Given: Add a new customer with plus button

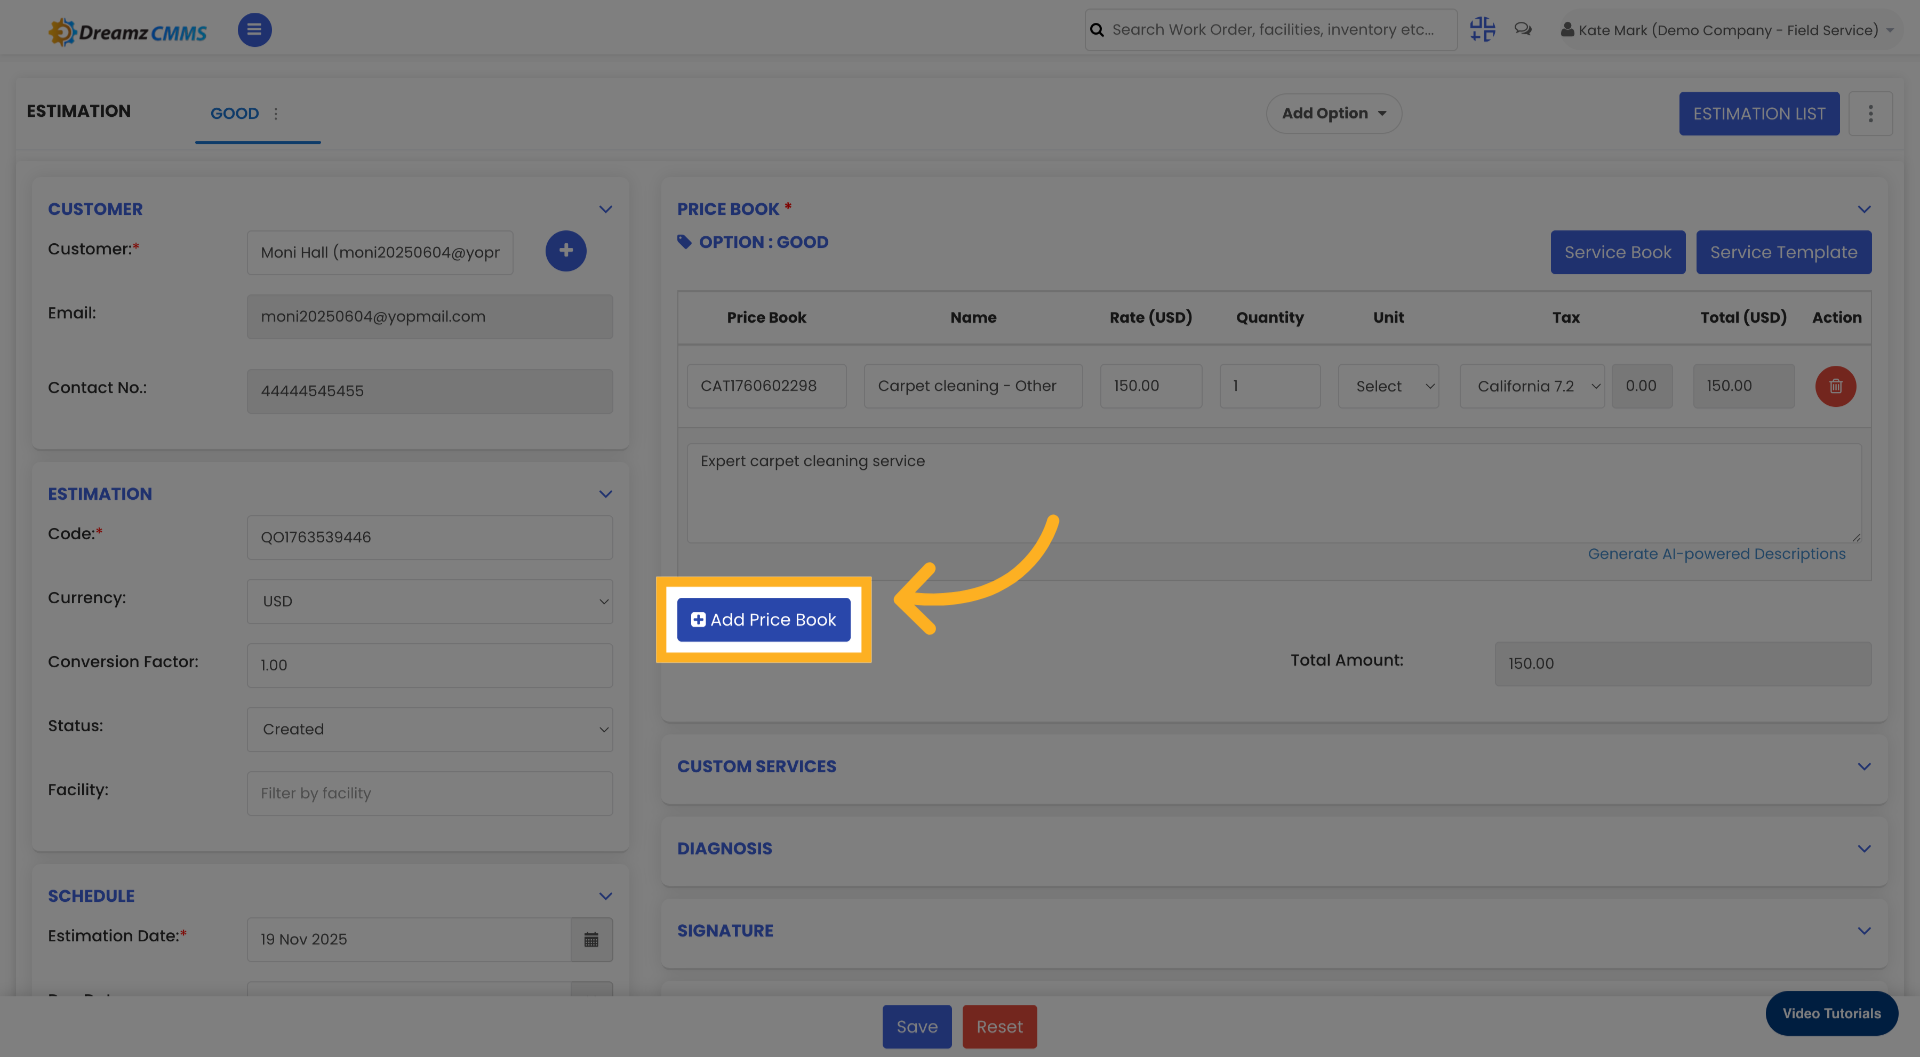Looking at the screenshot, I should tap(566, 251).
